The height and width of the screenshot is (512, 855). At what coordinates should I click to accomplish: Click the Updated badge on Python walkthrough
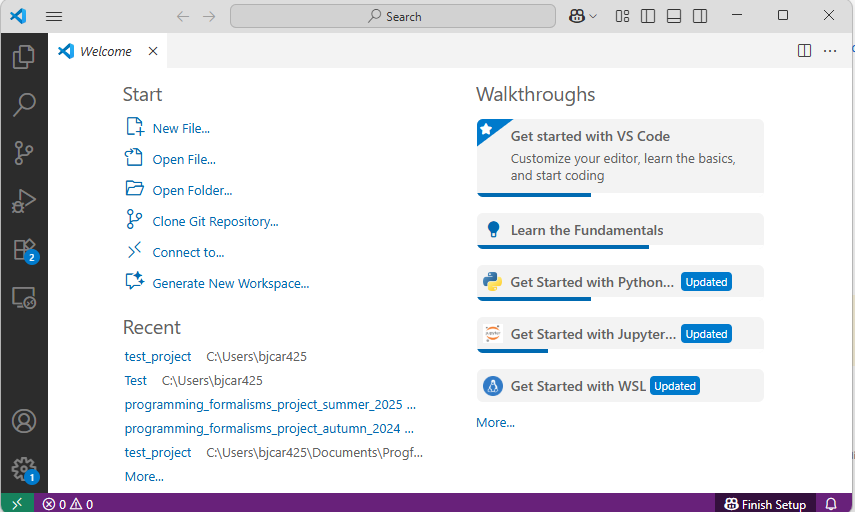[706, 282]
